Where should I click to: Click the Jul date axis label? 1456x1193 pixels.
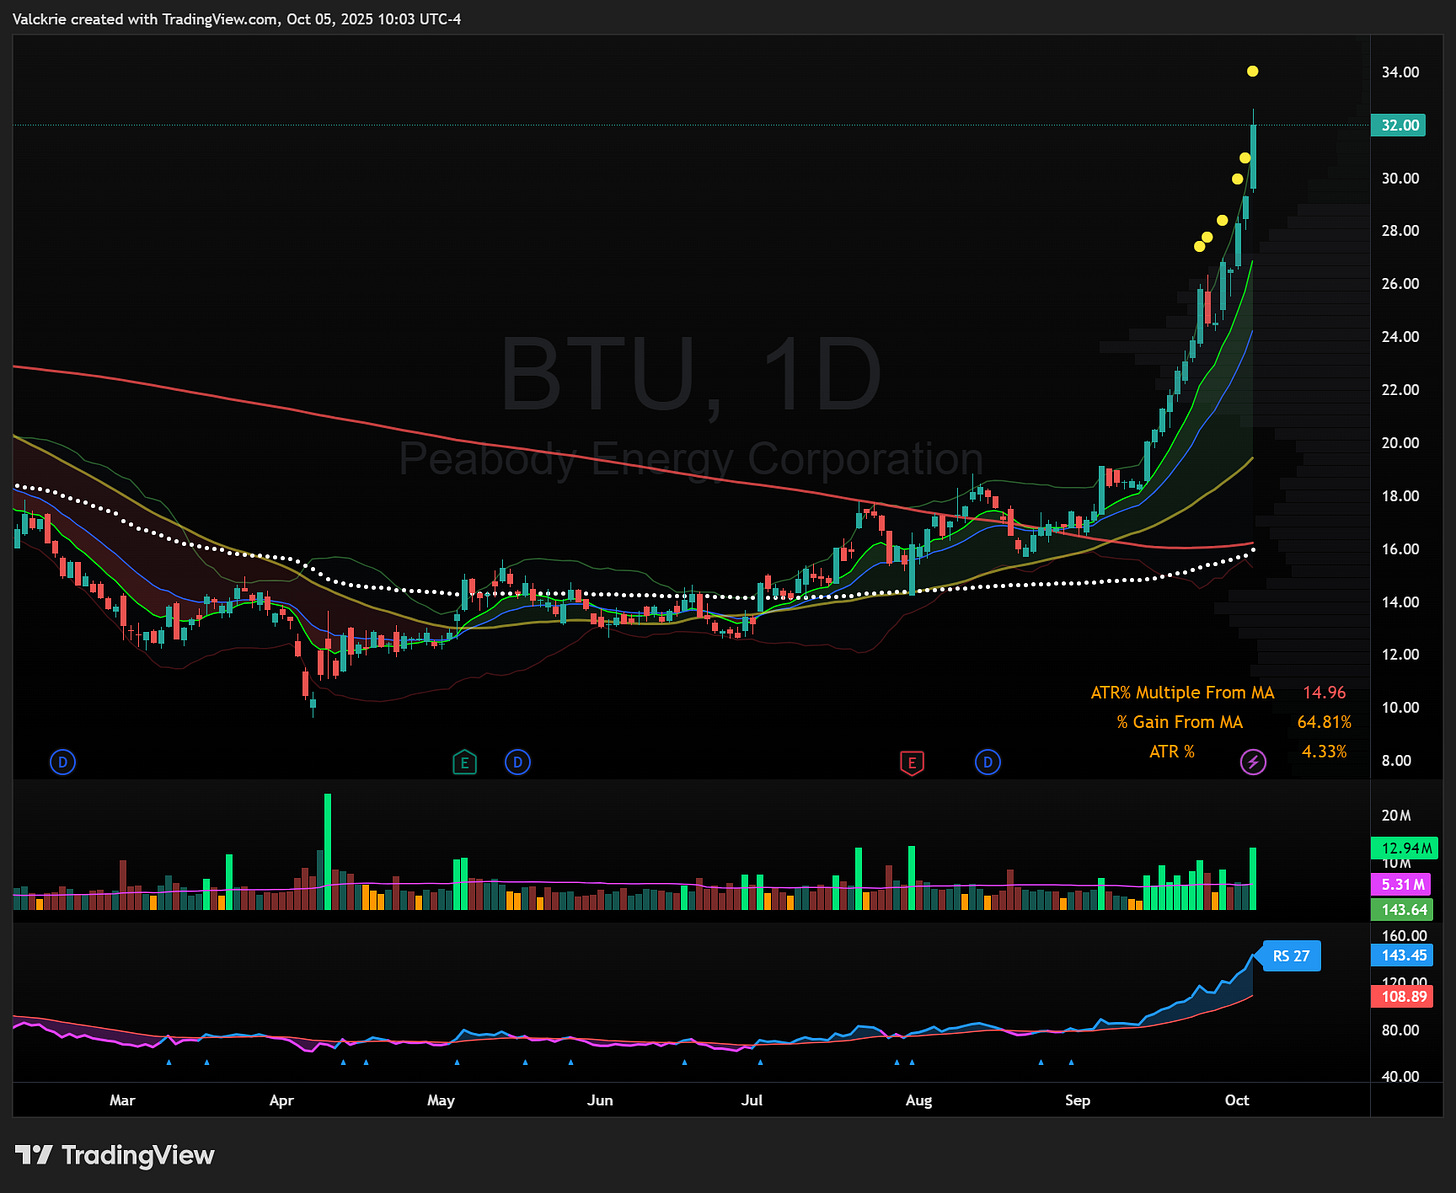(x=752, y=1100)
